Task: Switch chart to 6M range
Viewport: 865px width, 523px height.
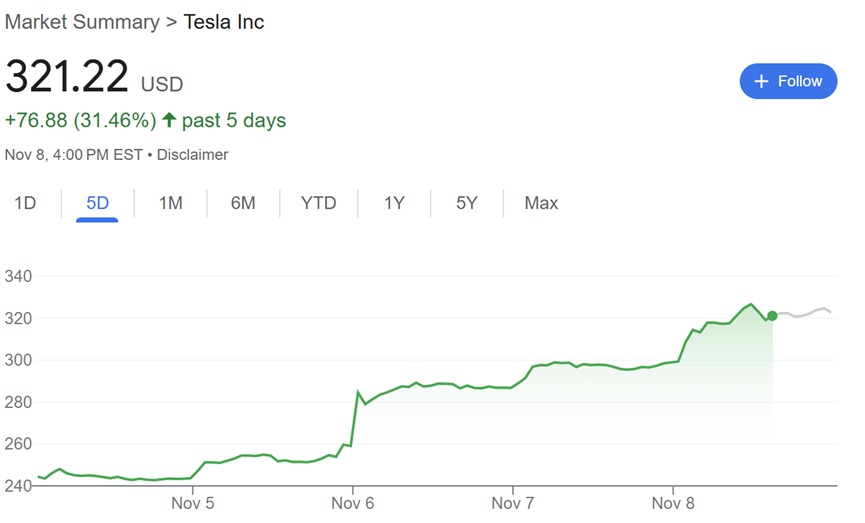Action: tap(243, 203)
